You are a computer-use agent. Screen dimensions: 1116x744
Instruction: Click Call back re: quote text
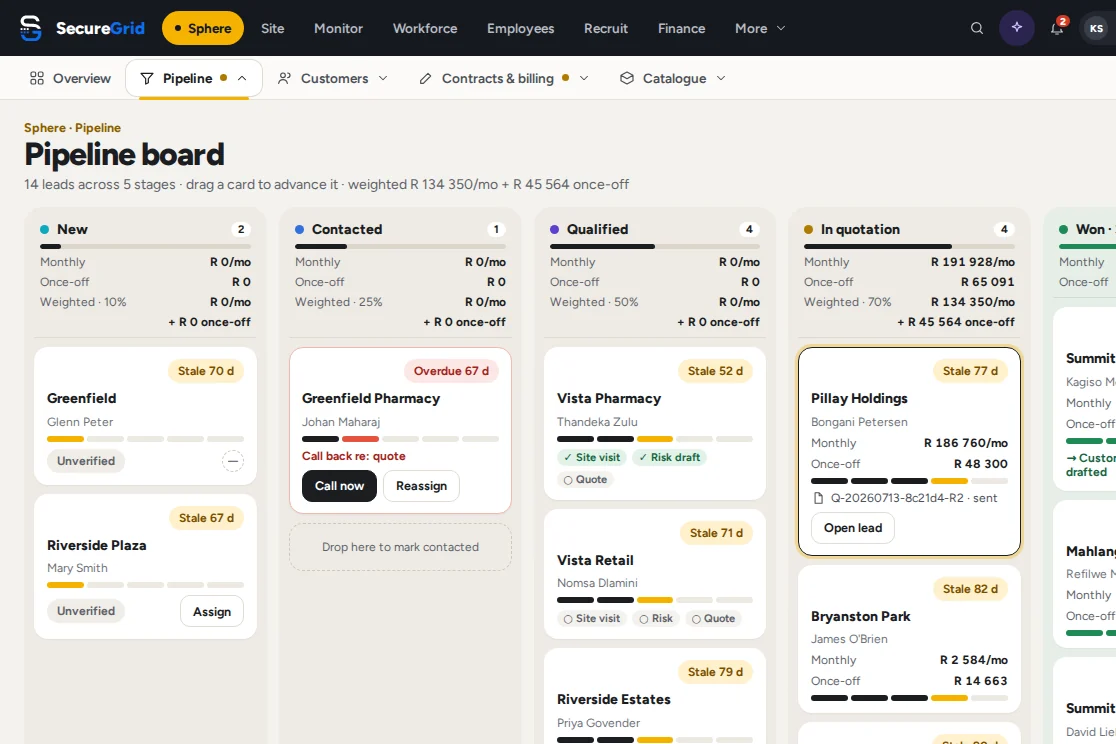pyautogui.click(x=354, y=456)
